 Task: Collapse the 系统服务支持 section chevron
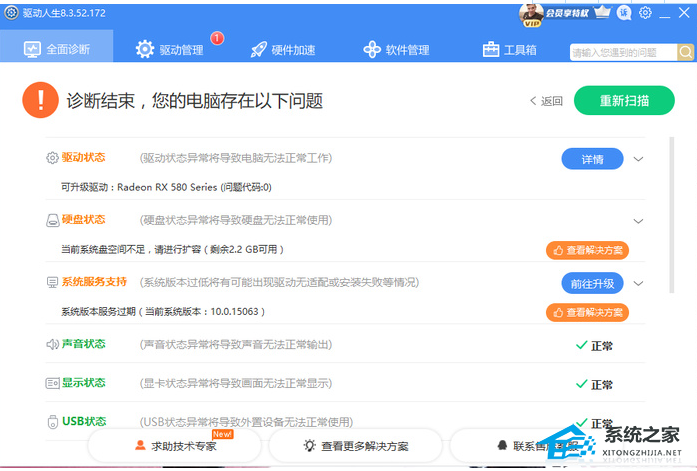coord(639,283)
